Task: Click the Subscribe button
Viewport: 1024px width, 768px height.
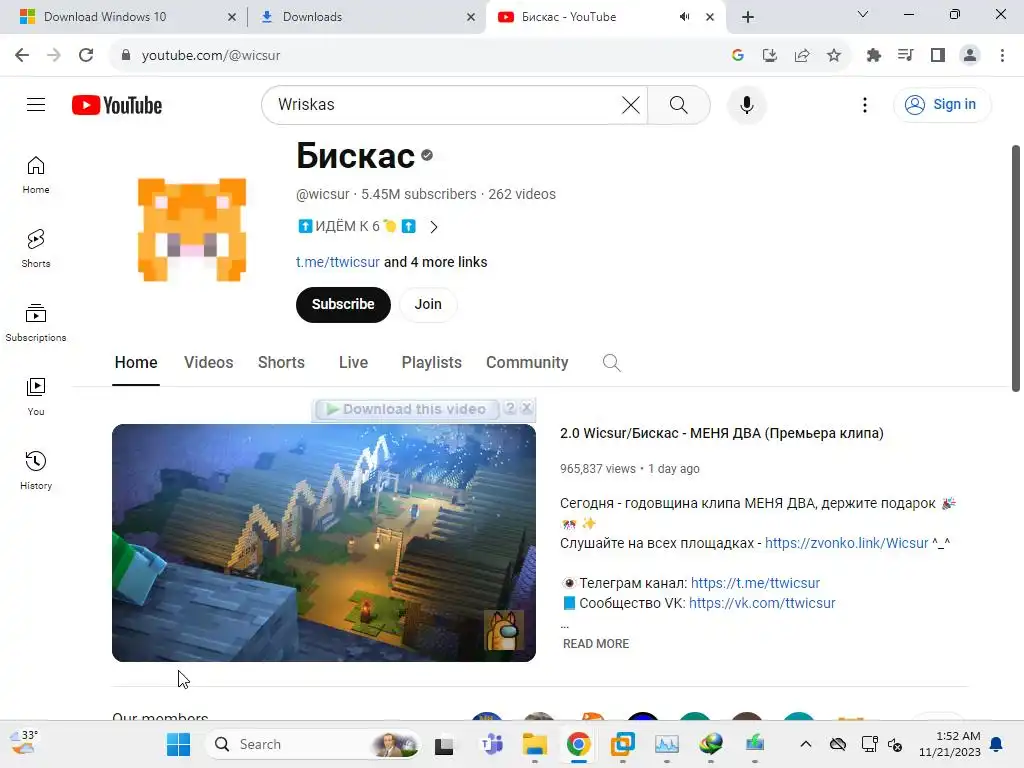Action: [343, 304]
